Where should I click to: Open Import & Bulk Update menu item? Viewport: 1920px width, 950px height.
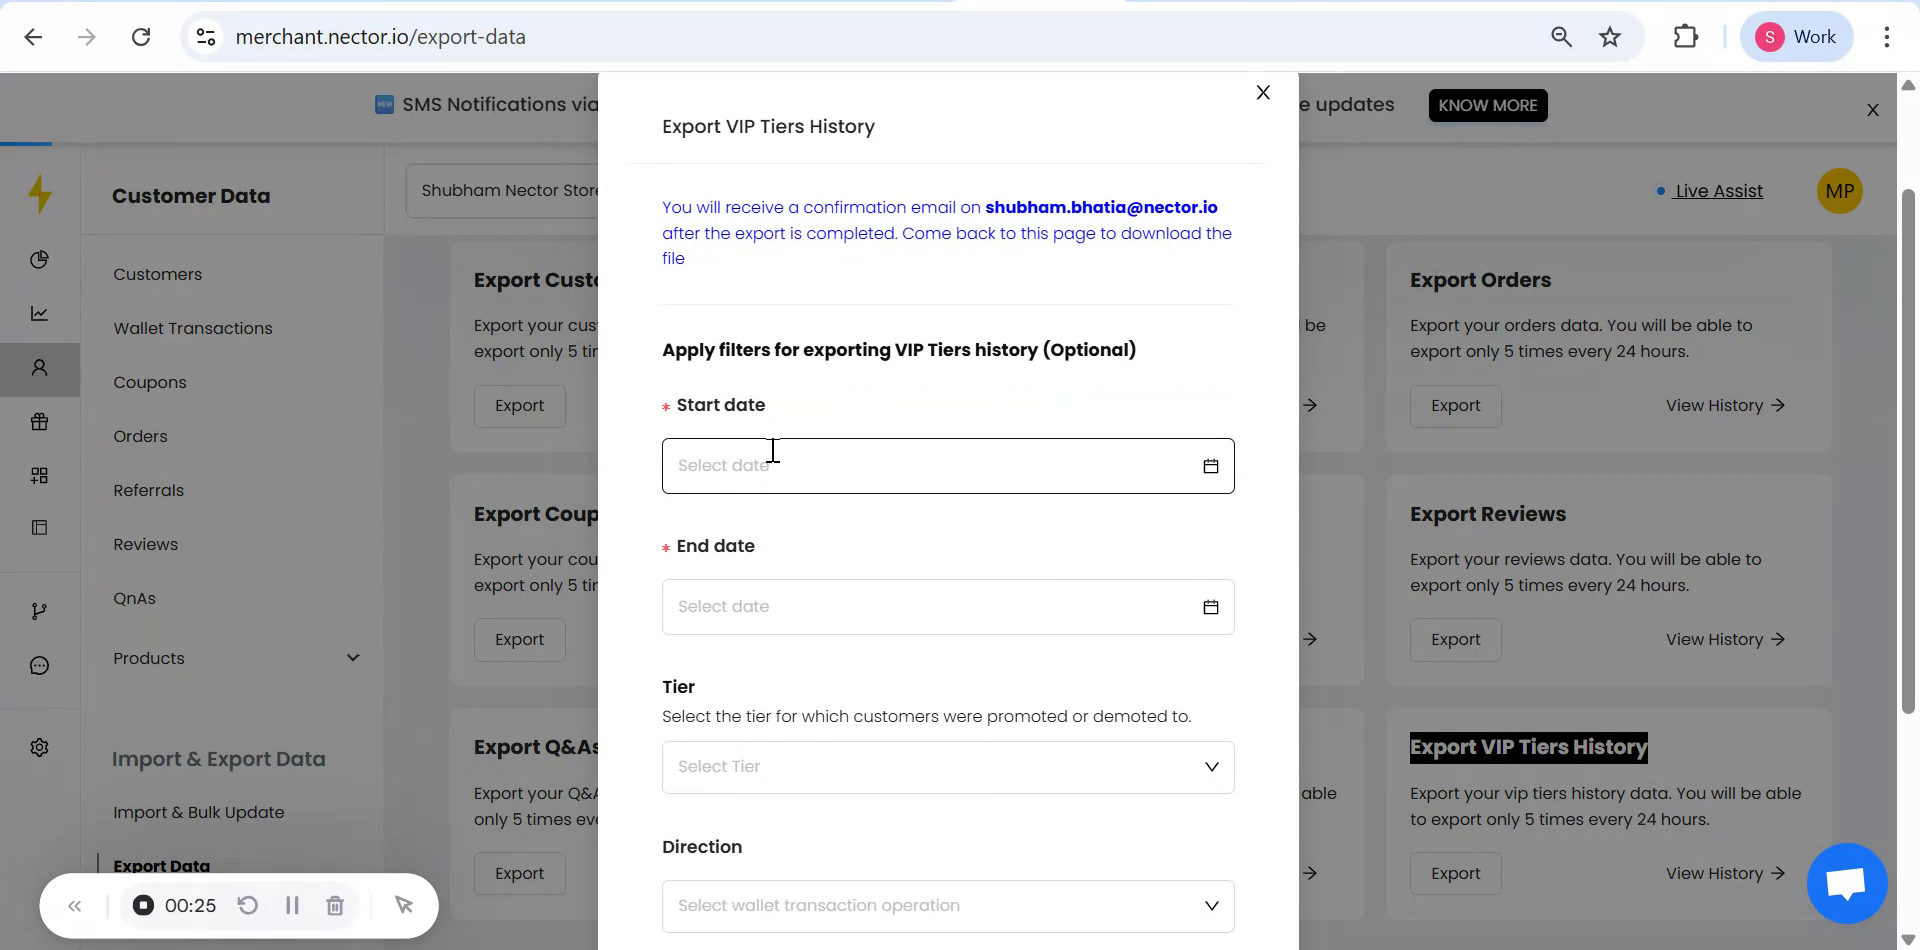199,812
